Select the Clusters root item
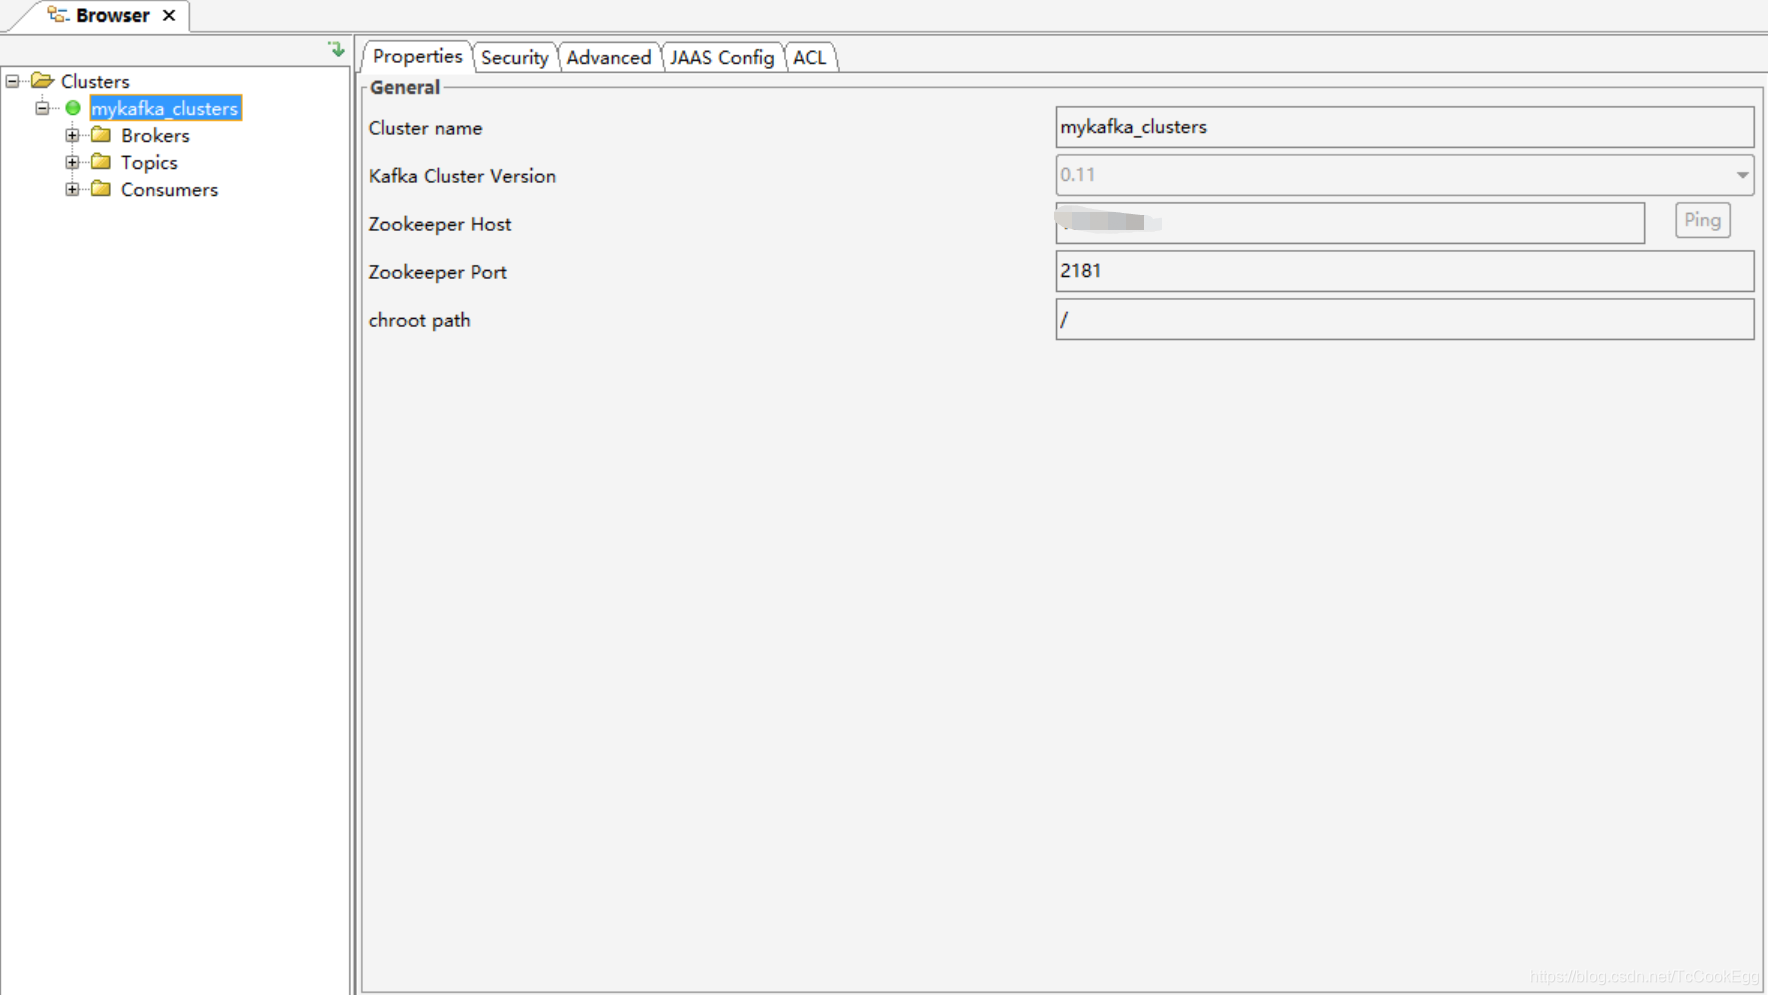This screenshot has width=1768, height=995. point(95,81)
